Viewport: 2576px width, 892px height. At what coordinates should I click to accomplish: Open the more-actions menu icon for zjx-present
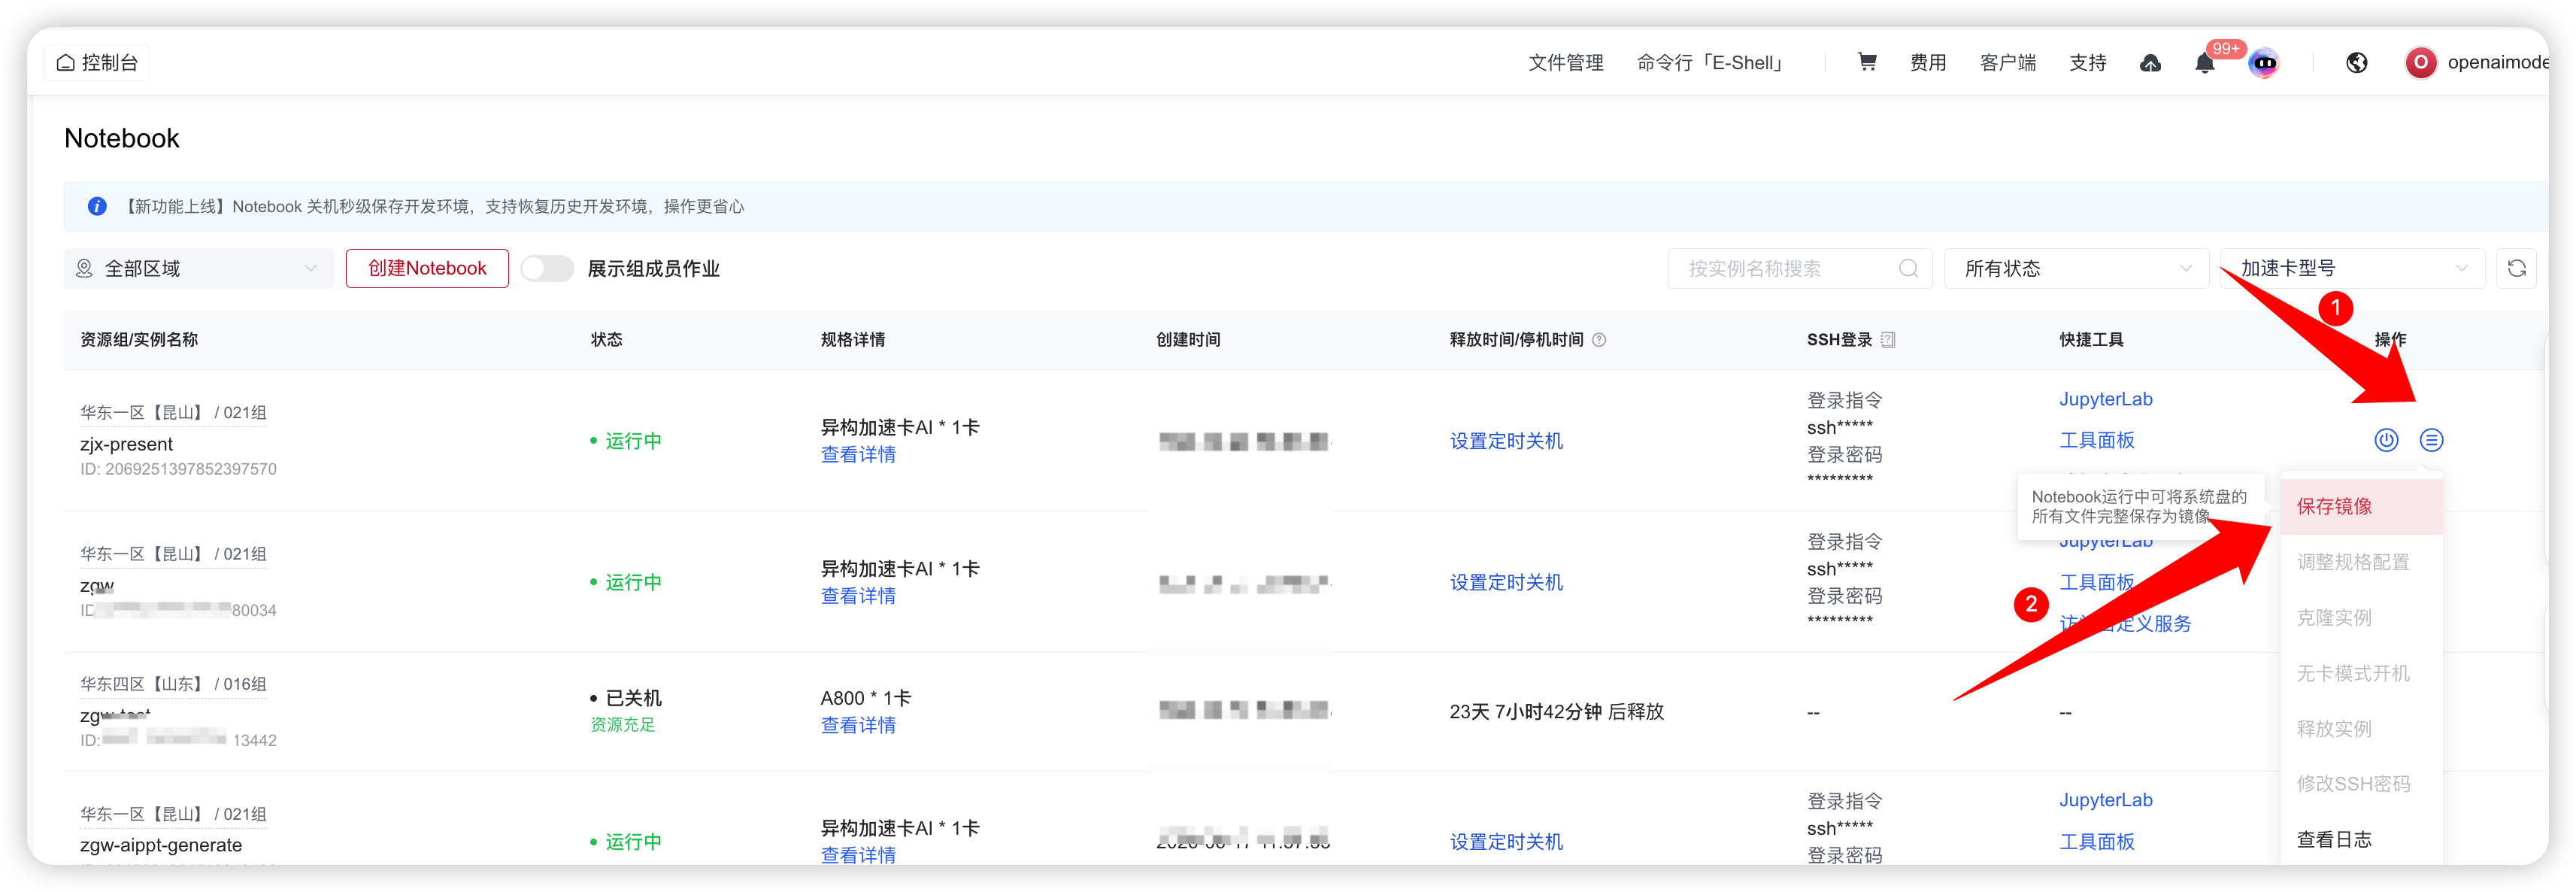coord(2431,440)
